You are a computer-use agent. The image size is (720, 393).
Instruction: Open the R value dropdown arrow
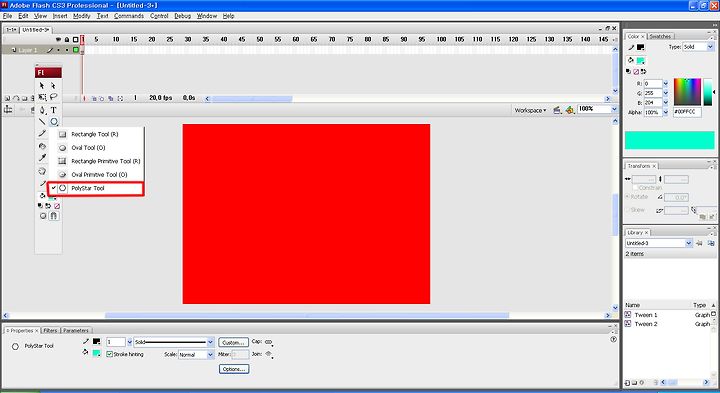click(665, 84)
